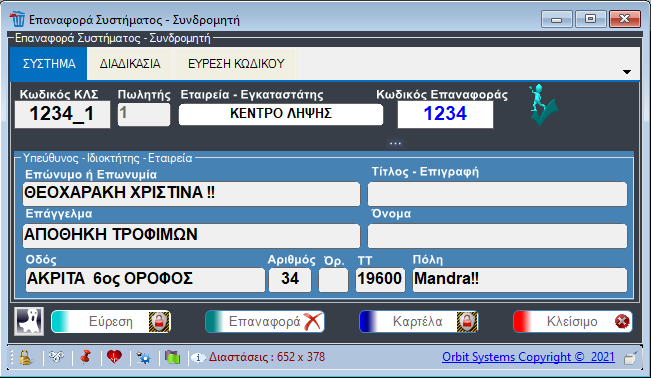Screen dimensions: 651x378
Task: Click the Πωλητής field
Action: click(x=144, y=114)
